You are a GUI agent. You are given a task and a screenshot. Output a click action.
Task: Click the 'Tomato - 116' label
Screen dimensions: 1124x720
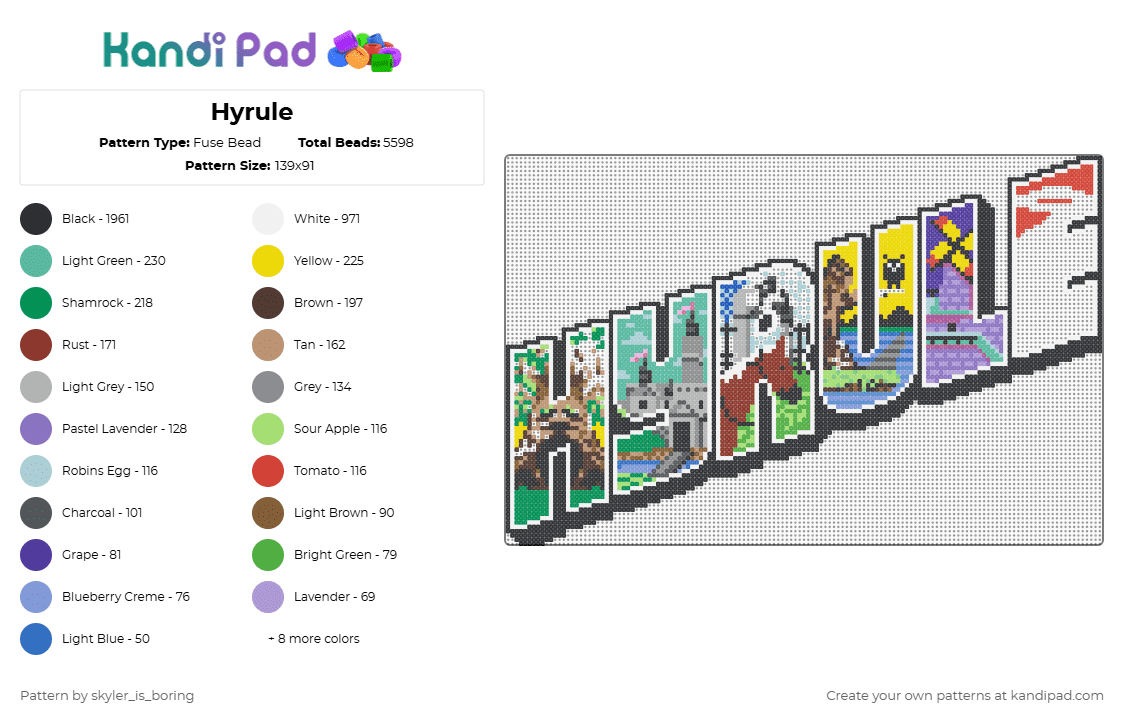tap(330, 471)
